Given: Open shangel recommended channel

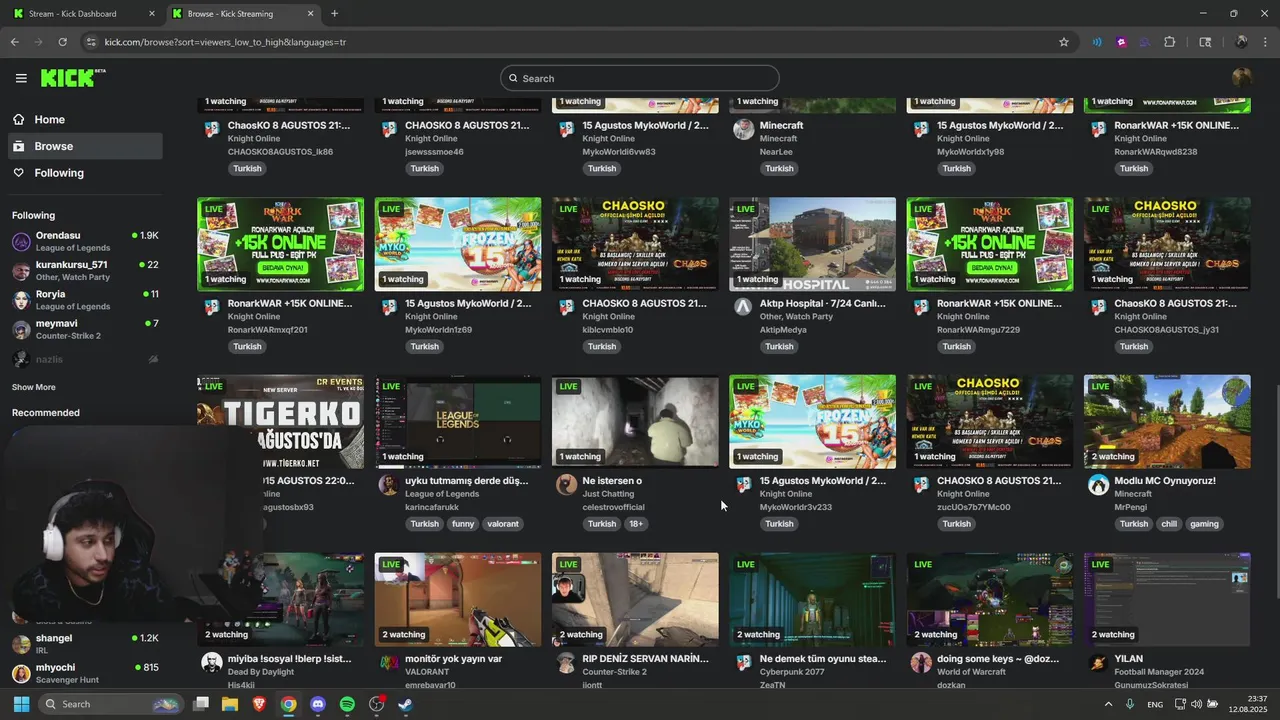Looking at the screenshot, I should (x=85, y=643).
